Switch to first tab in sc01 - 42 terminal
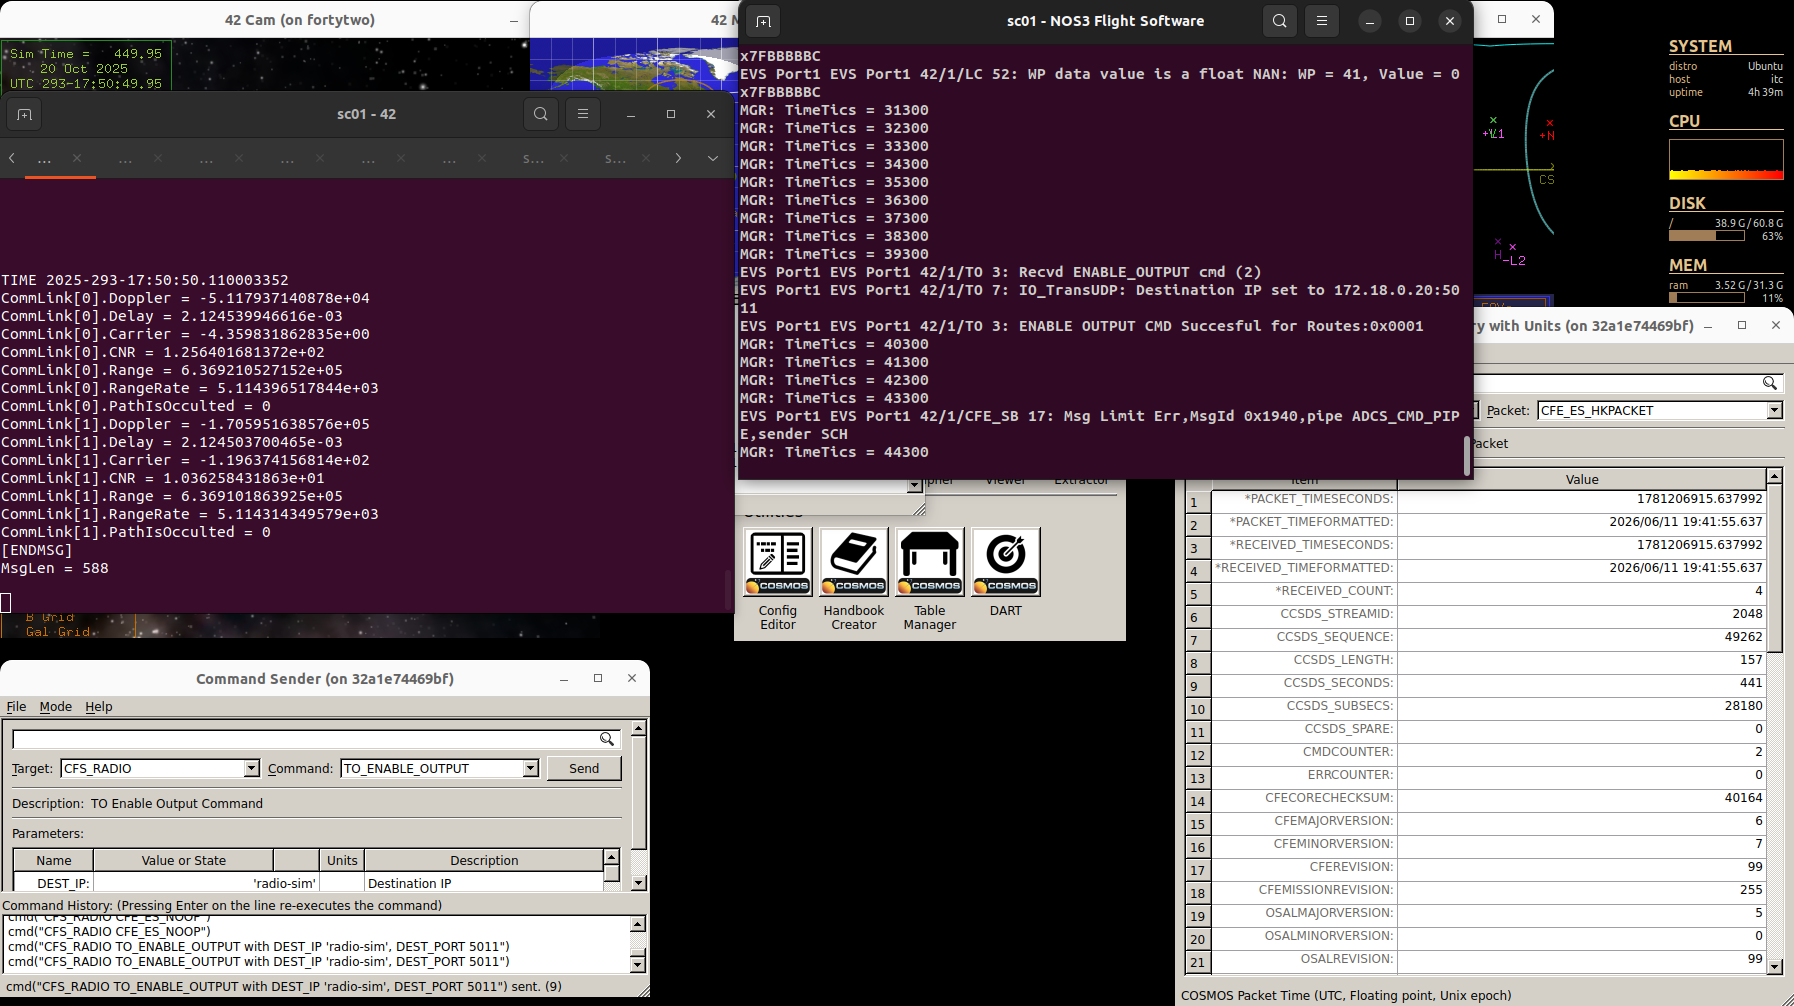 45,158
